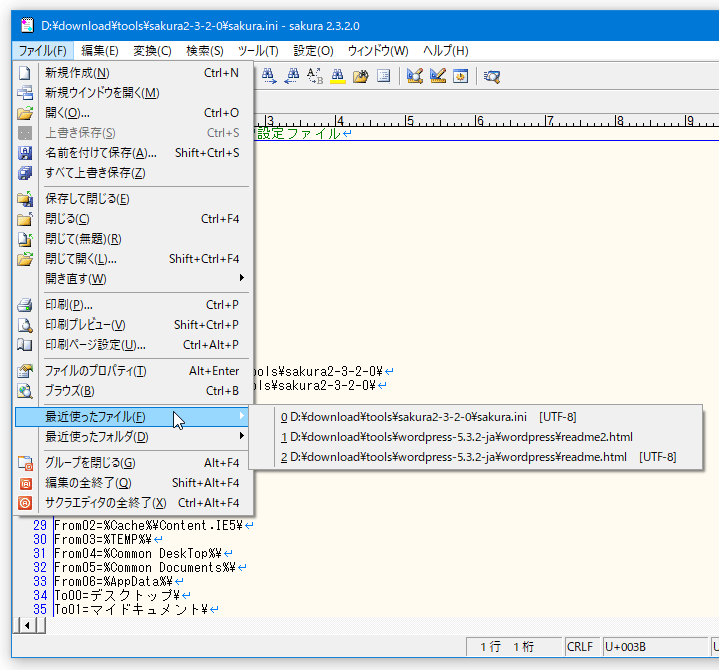Select 名前を付けて保存(A)... entry
Viewport: 719px width, 670px height.
click(133, 153)
